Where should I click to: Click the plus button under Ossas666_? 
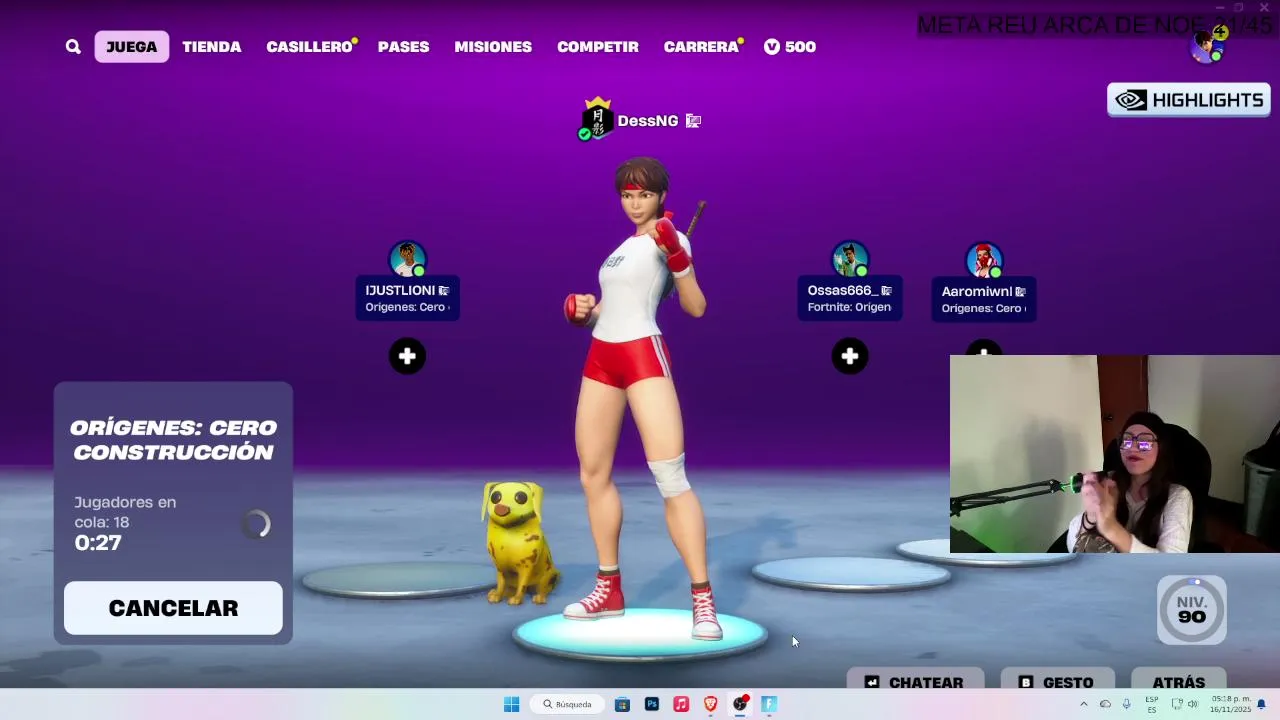[850, 356]
